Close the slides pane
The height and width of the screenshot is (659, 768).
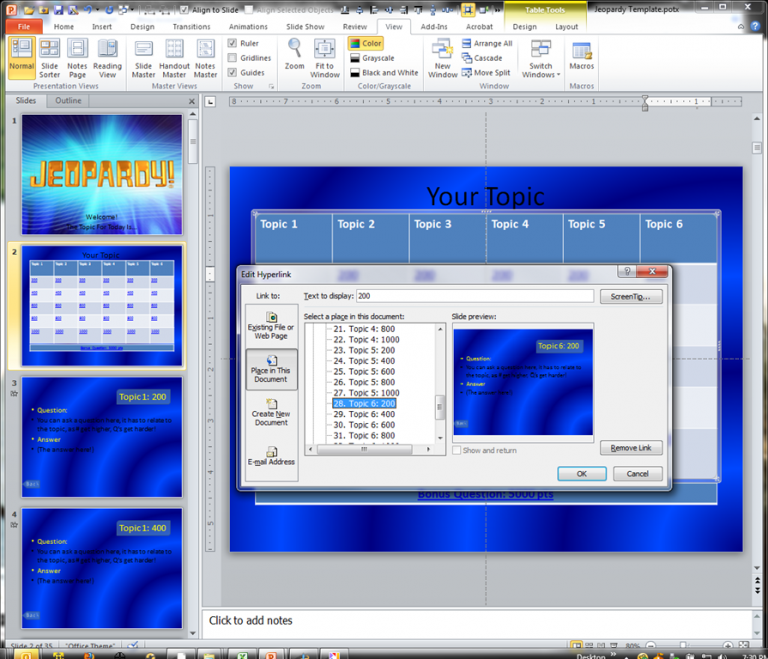click(192, 101)
